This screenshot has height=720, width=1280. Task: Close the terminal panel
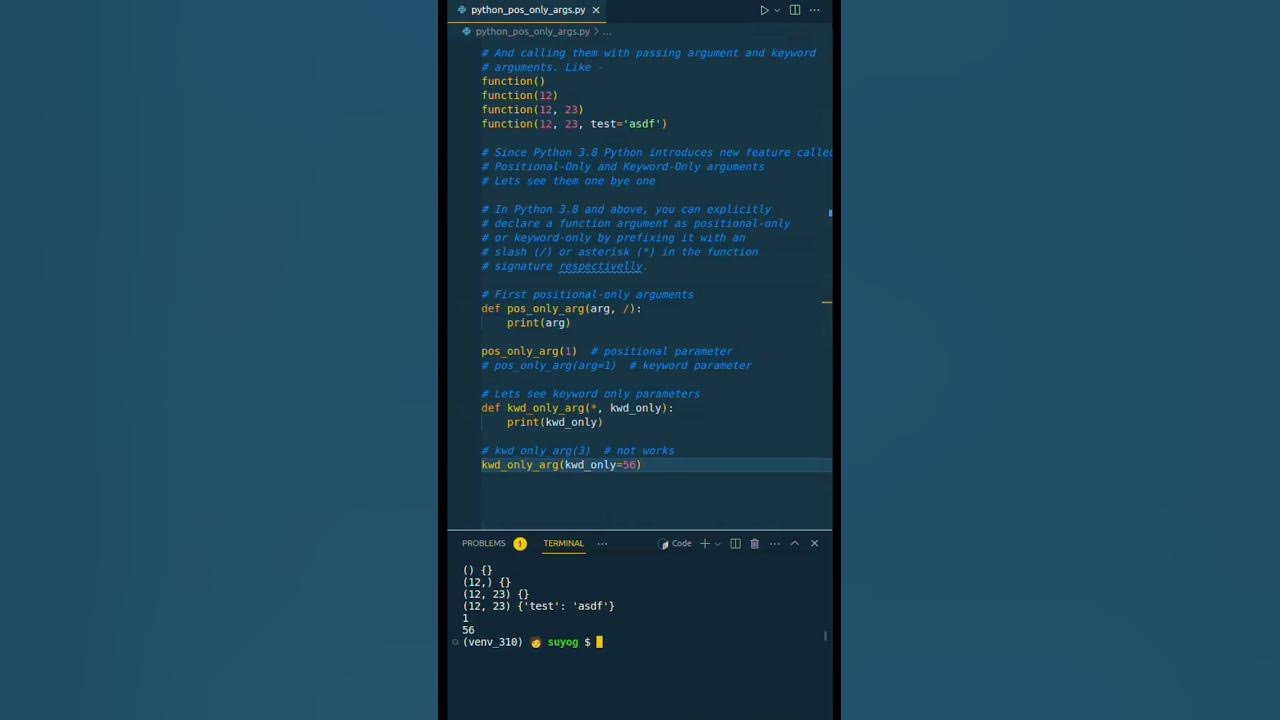point(814,544)
